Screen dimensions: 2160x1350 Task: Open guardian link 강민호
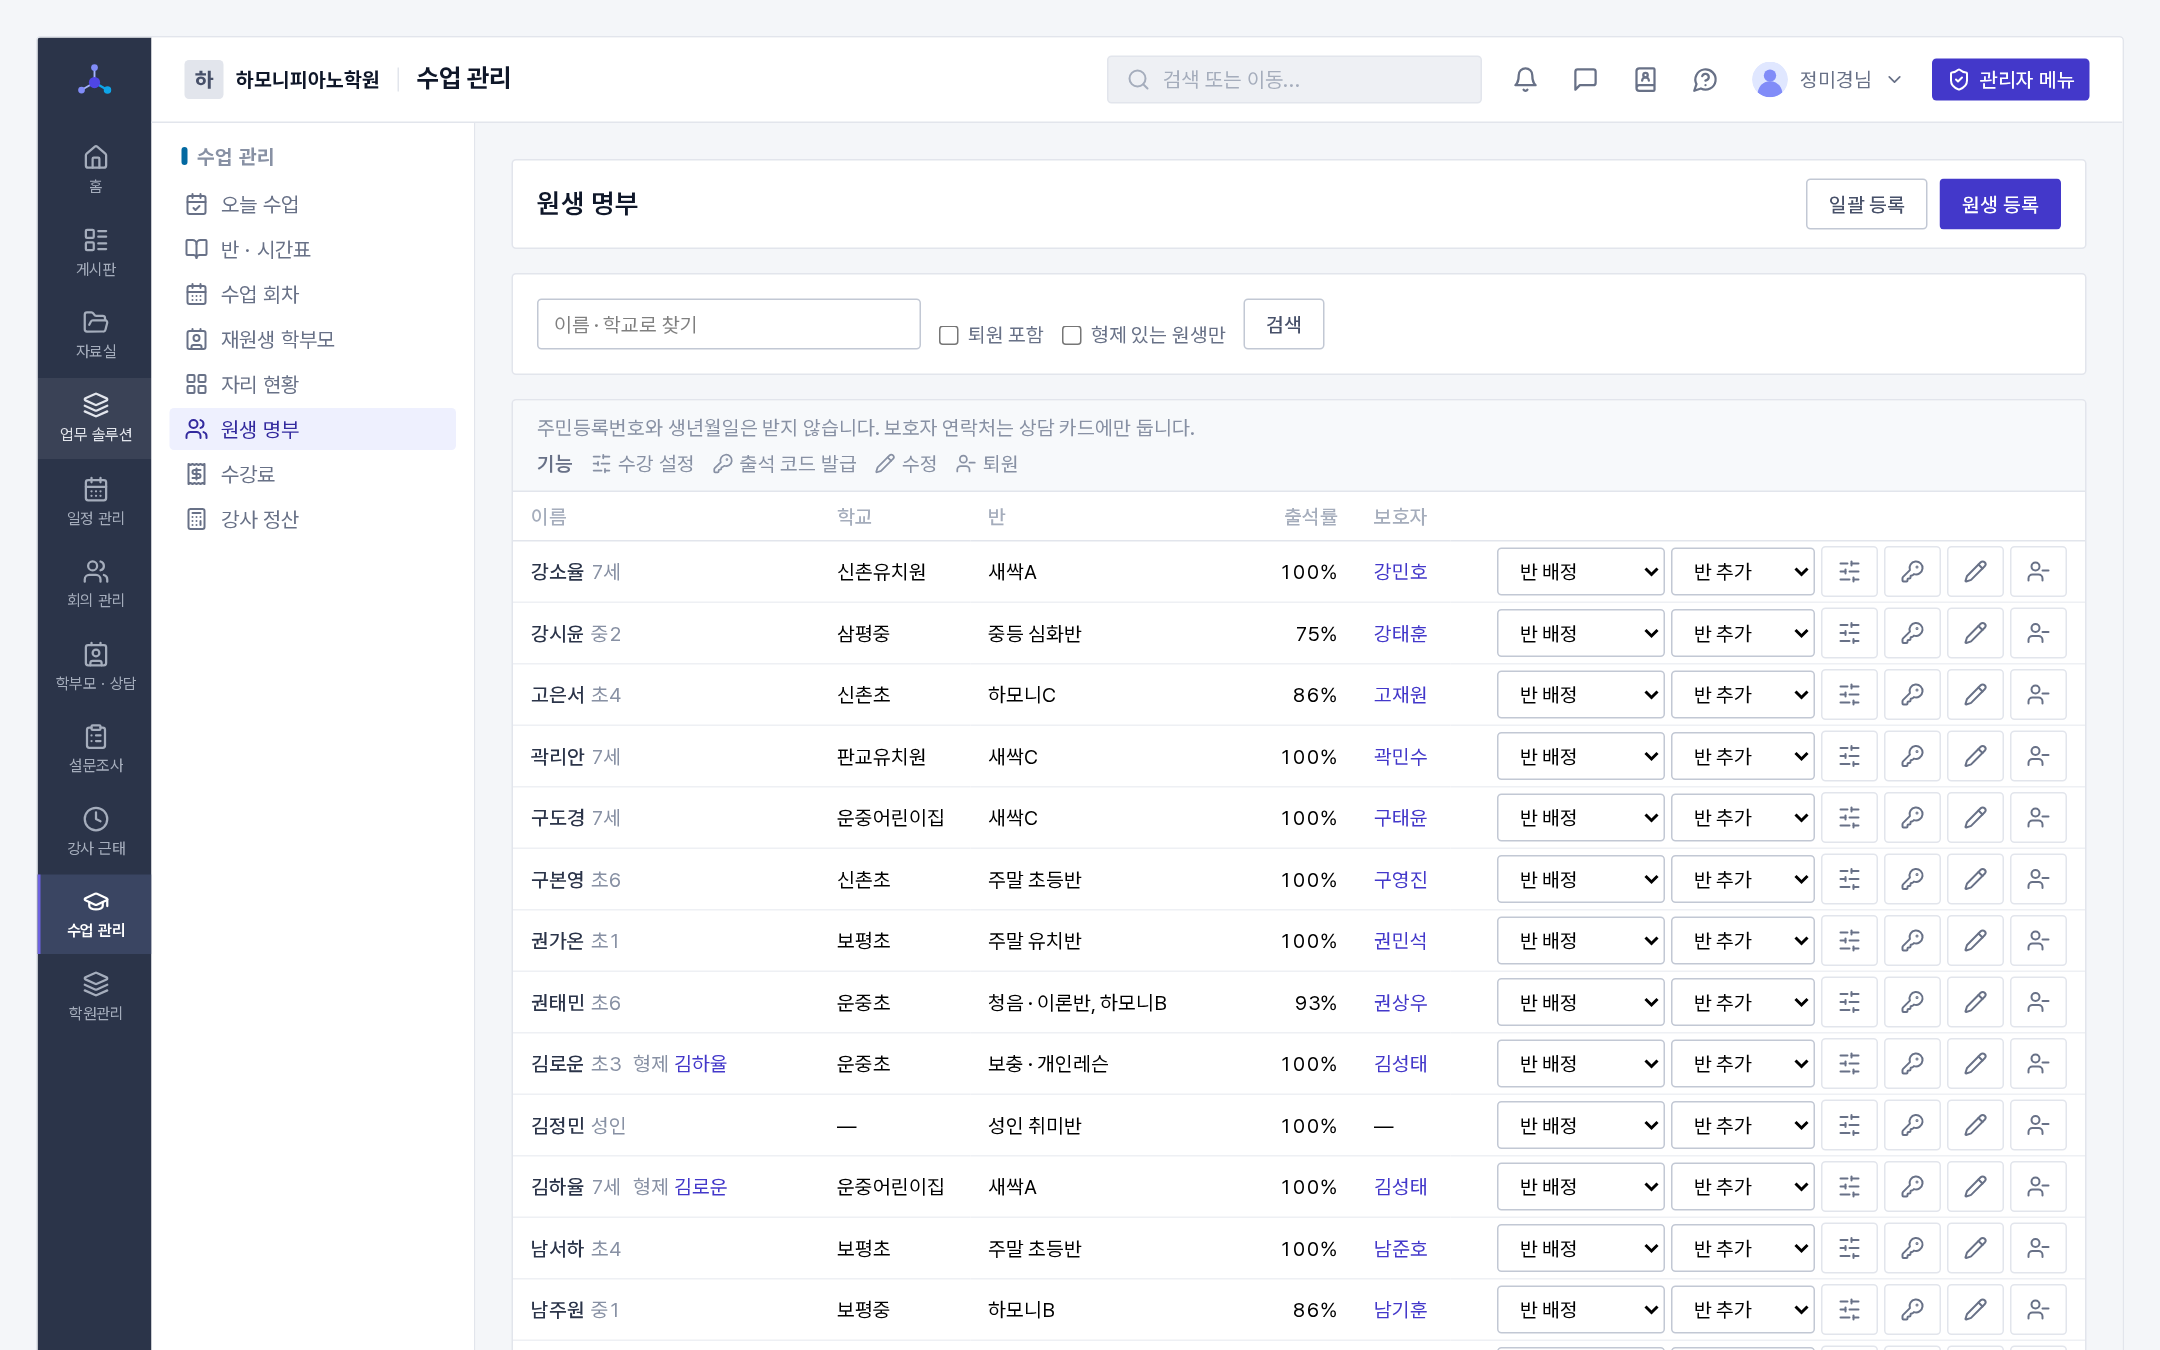pos(1400,572)
